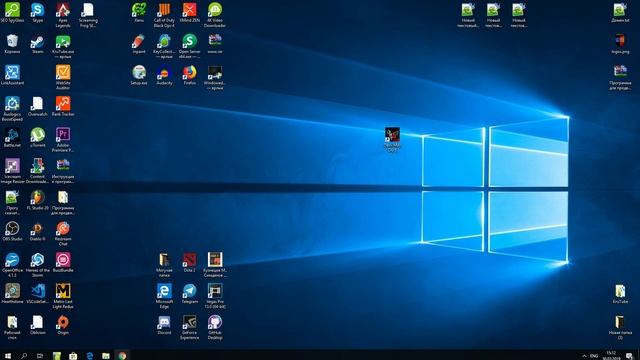Select the uTorrent desktop icon
Image resolution: width=640 pixels, height=360 pixels.
[38, 138]
